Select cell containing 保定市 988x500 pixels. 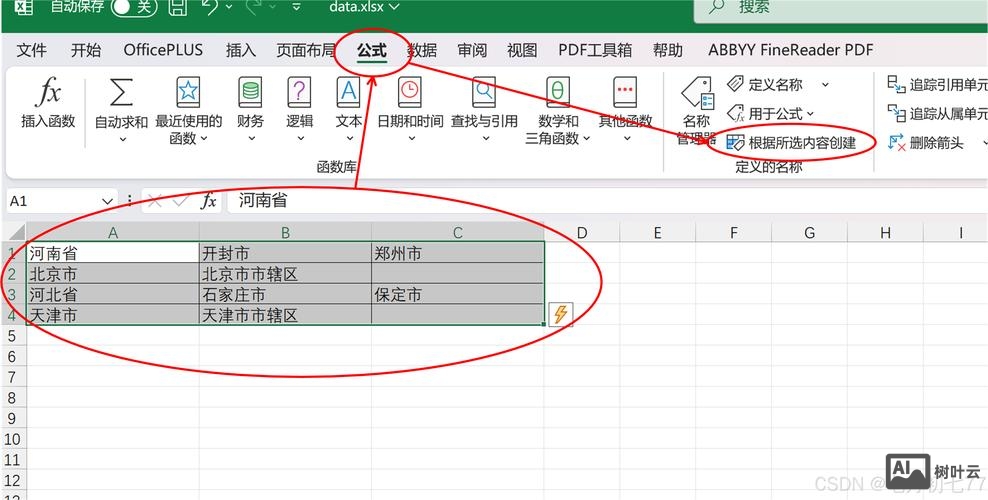point(457,294)
